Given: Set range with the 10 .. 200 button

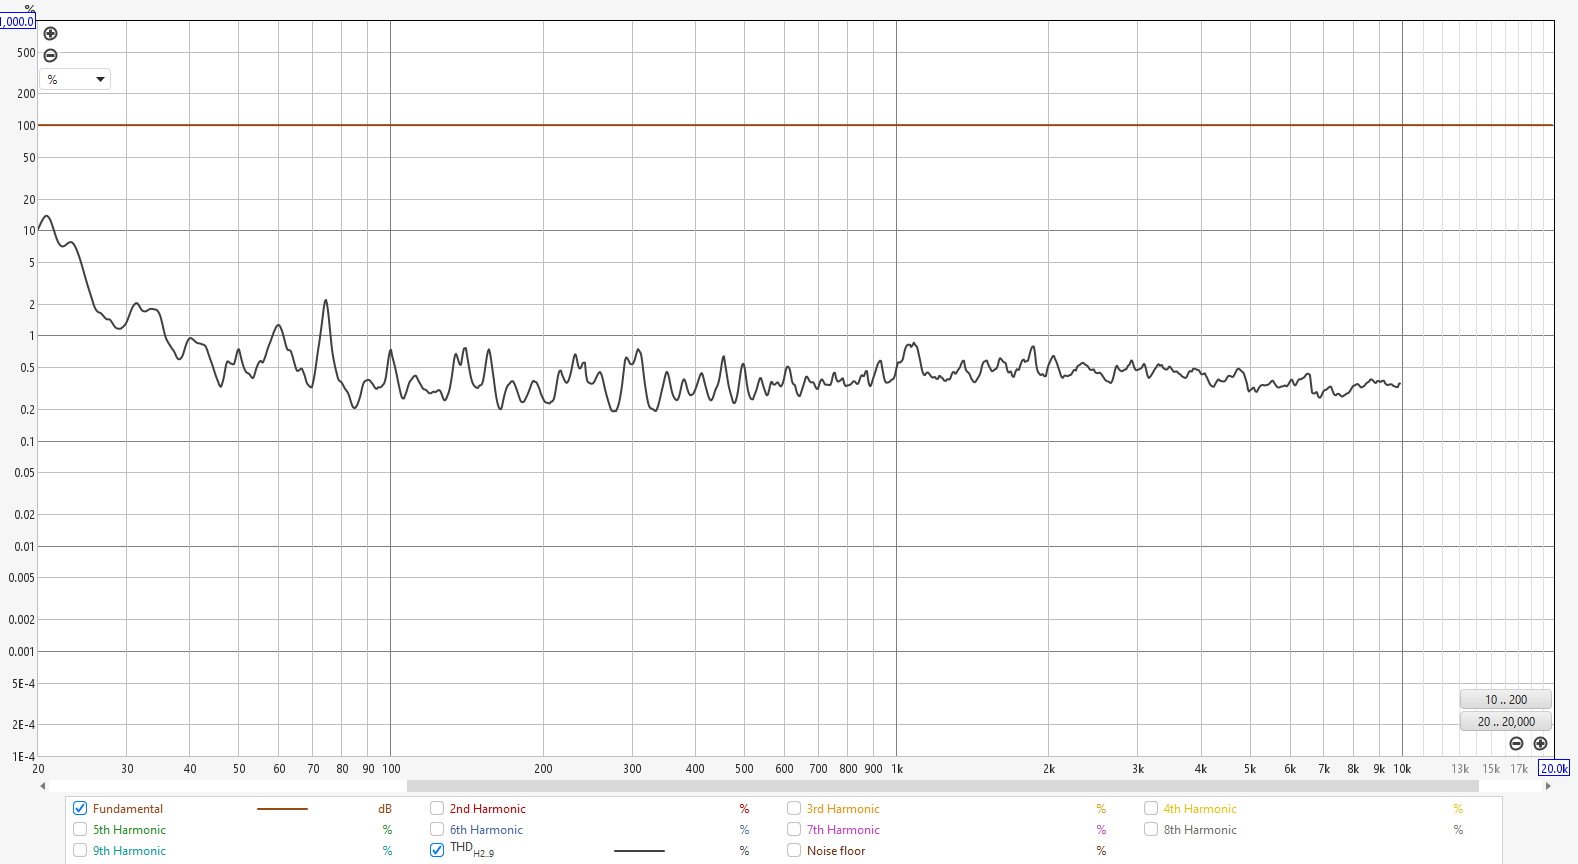Looking at the screenshot, I should (x=1505, y=700).
